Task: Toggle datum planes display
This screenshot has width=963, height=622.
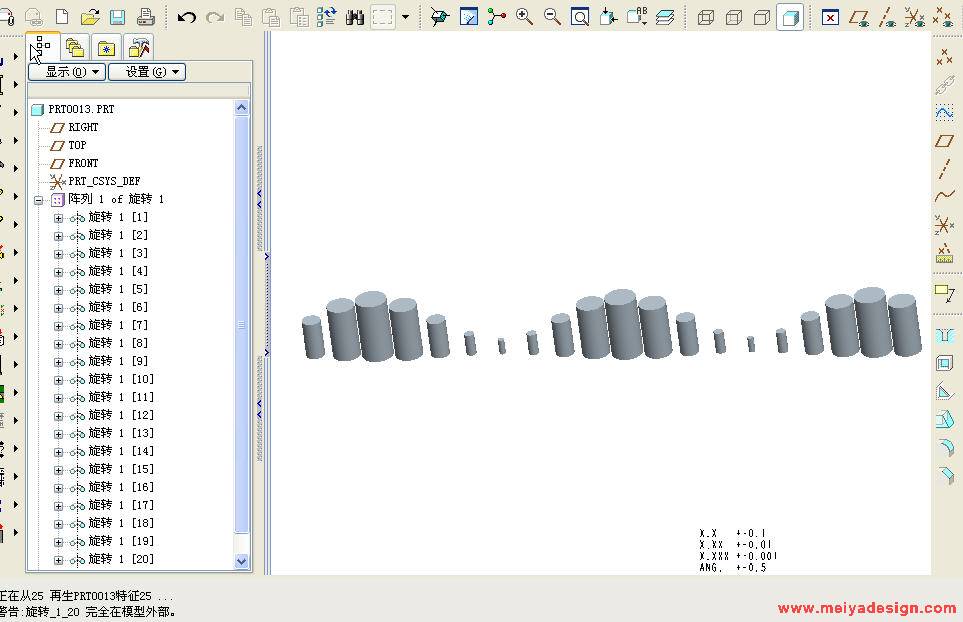Action: pos(858,17)
